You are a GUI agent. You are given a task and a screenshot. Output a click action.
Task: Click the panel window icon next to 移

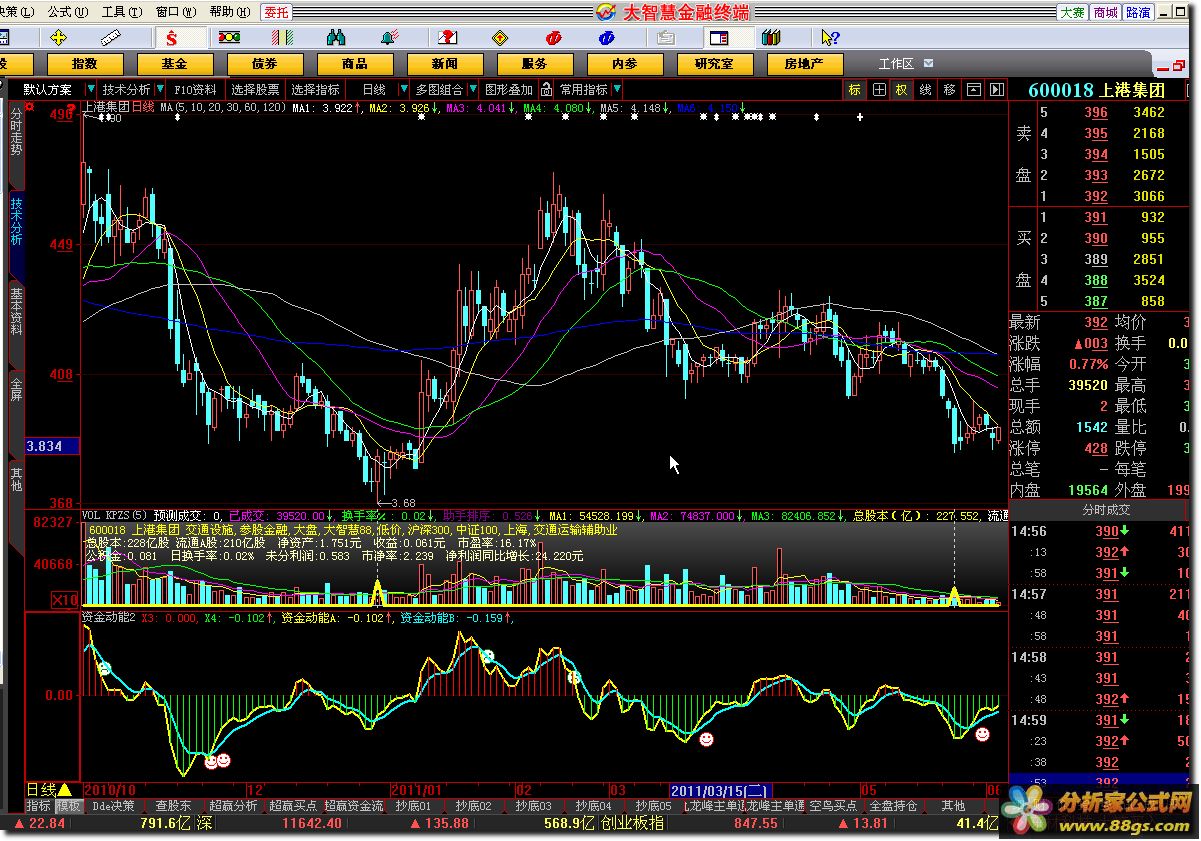click(973, 89)
